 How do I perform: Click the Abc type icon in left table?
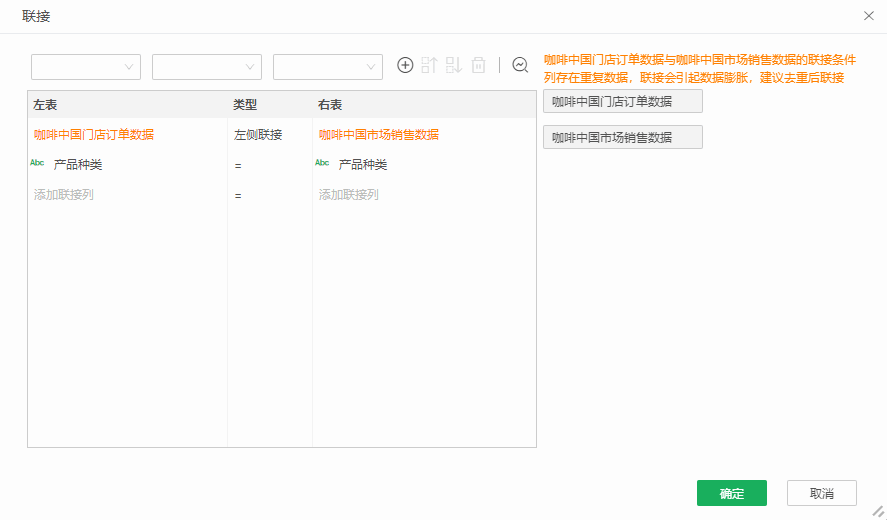(x=38, y=162)
